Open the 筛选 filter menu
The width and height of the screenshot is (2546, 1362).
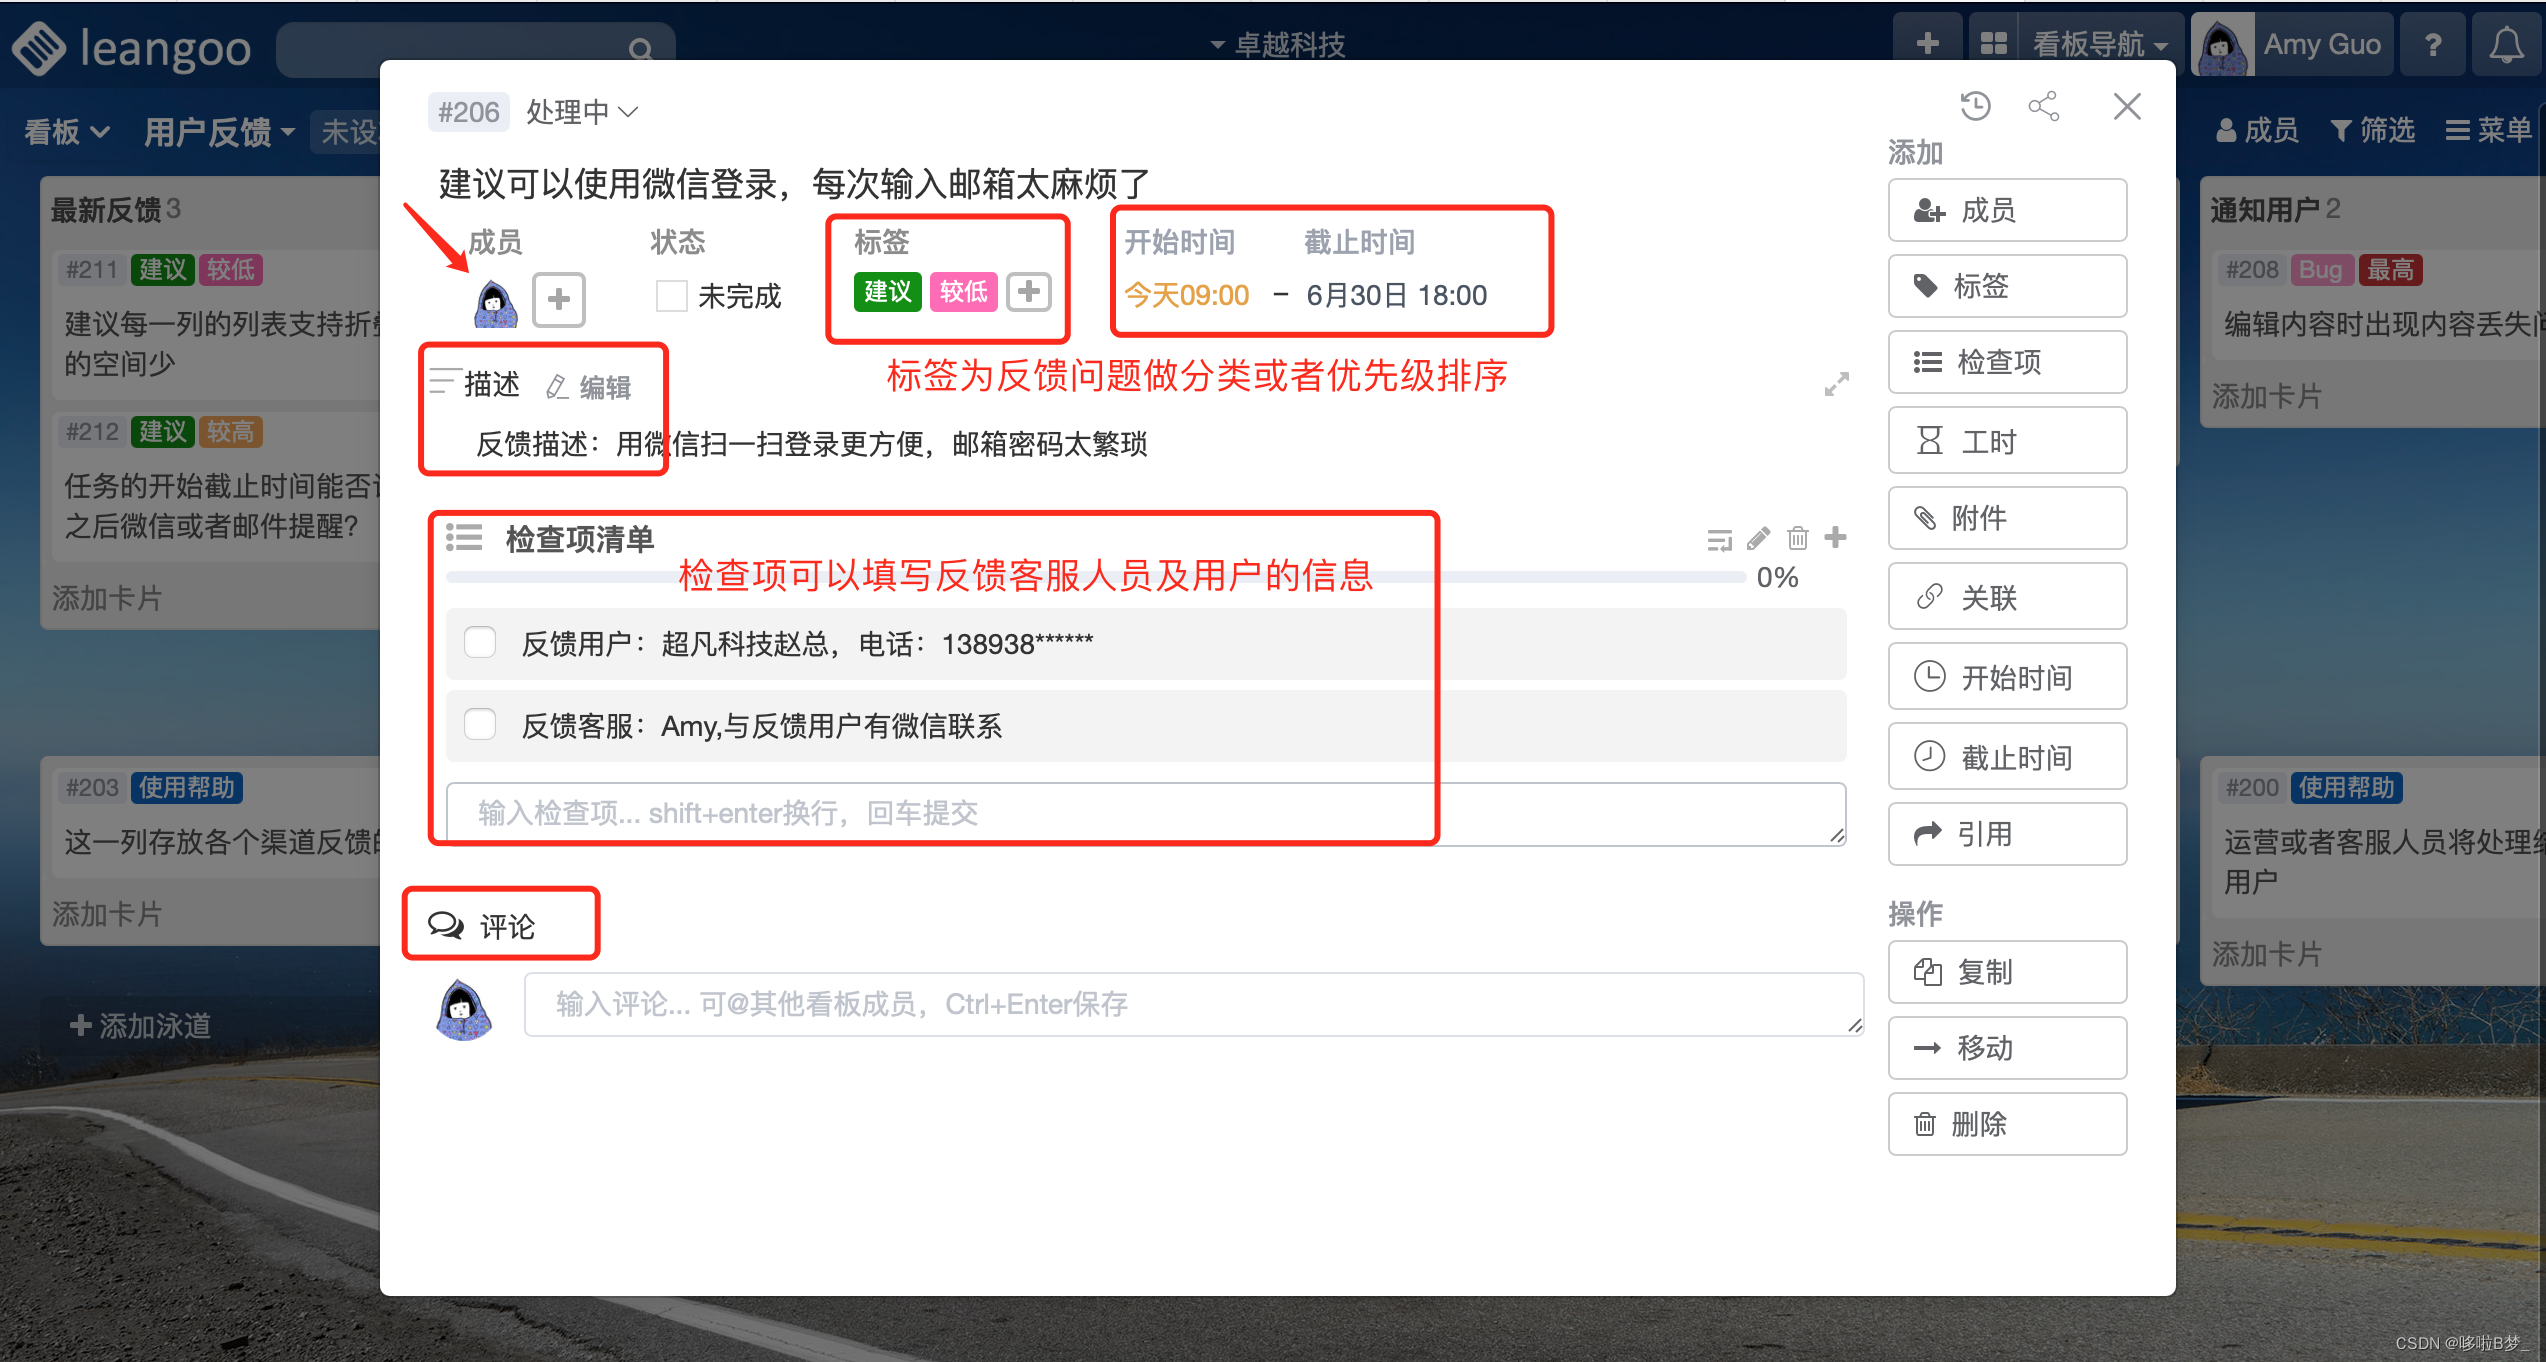point(2372,130)
